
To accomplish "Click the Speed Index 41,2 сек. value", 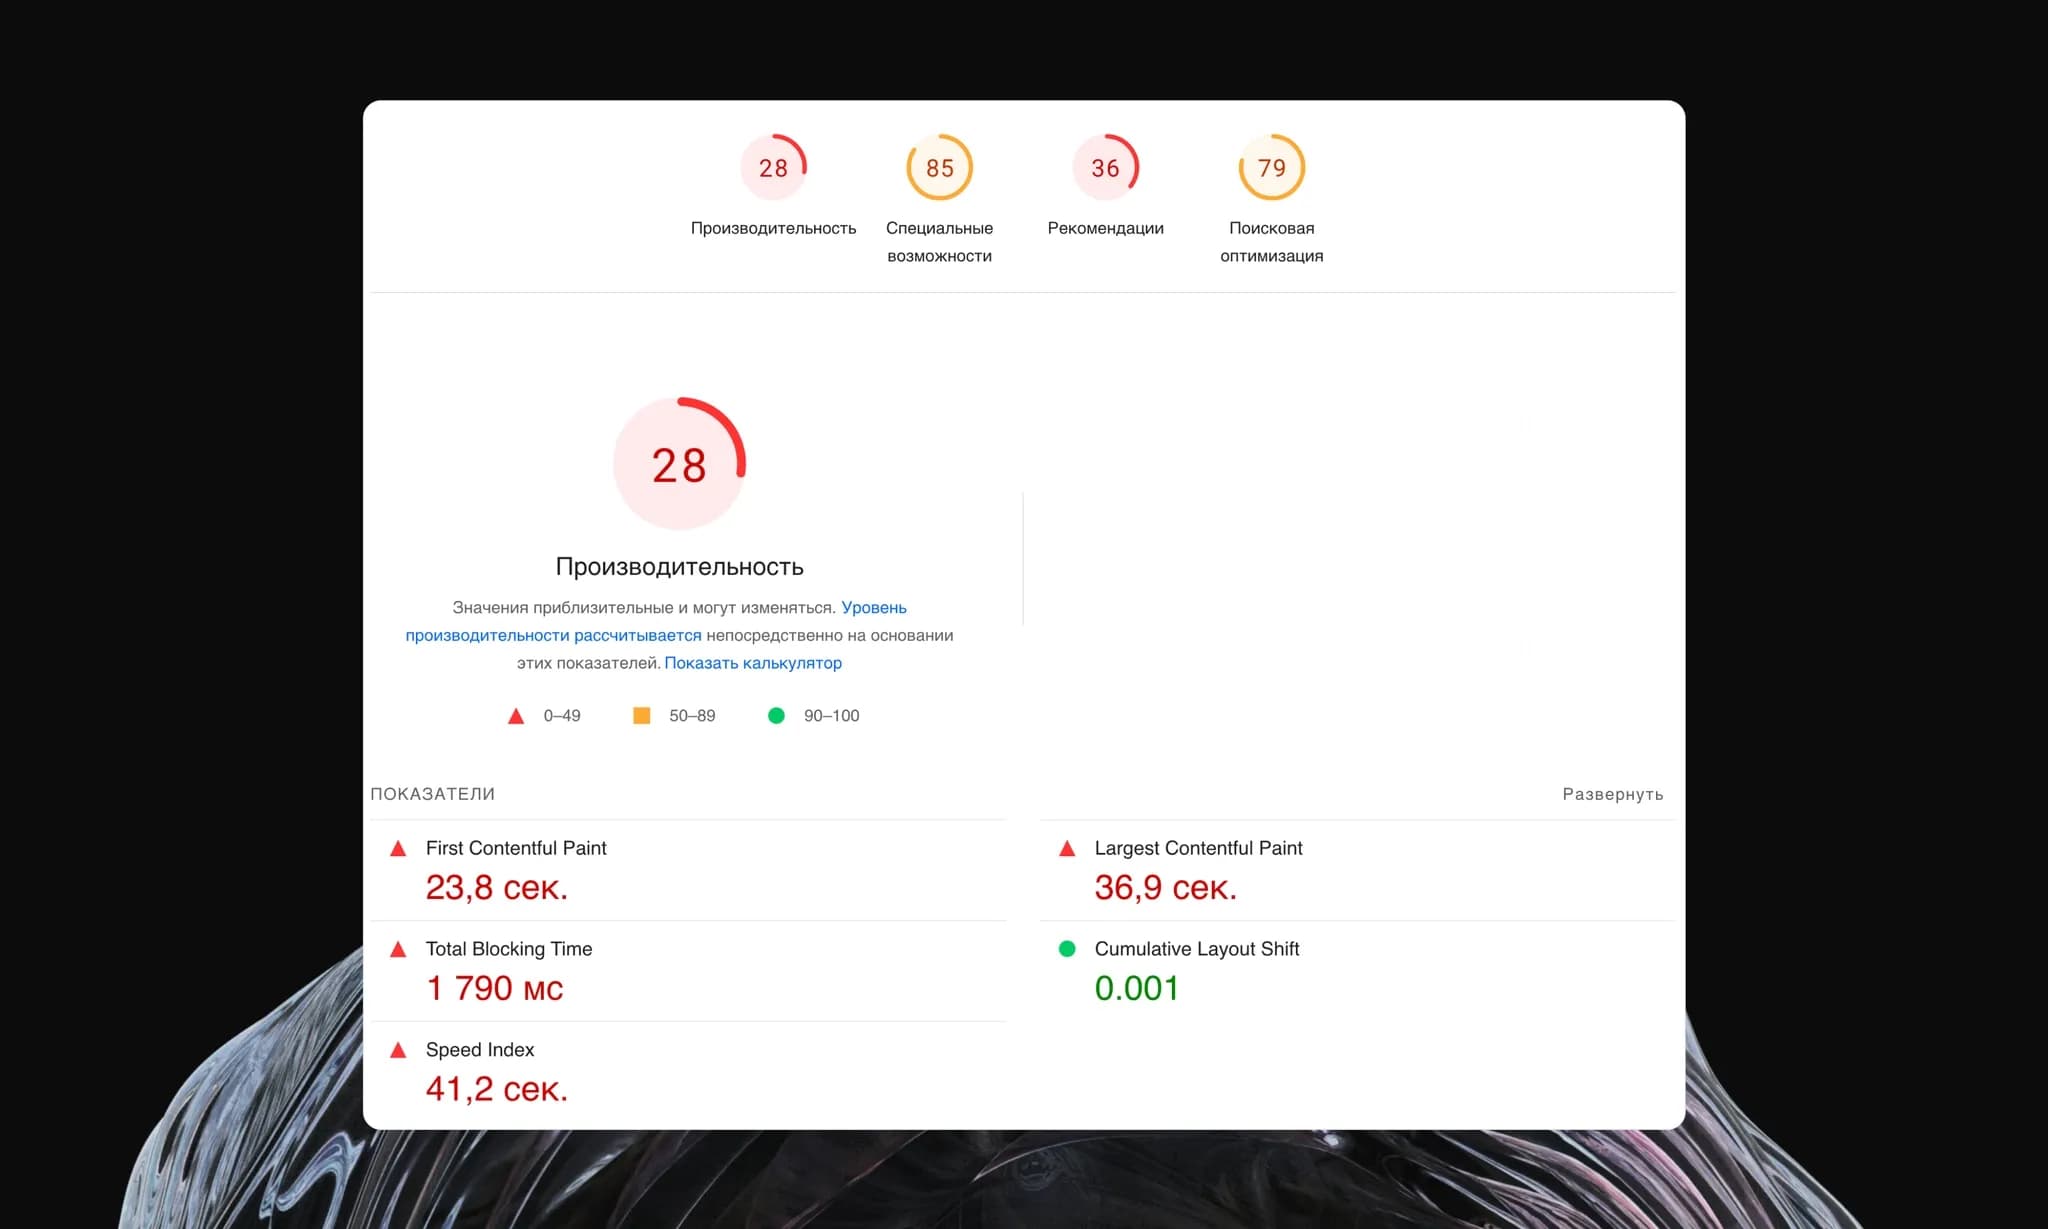I will coord(497,1089).
